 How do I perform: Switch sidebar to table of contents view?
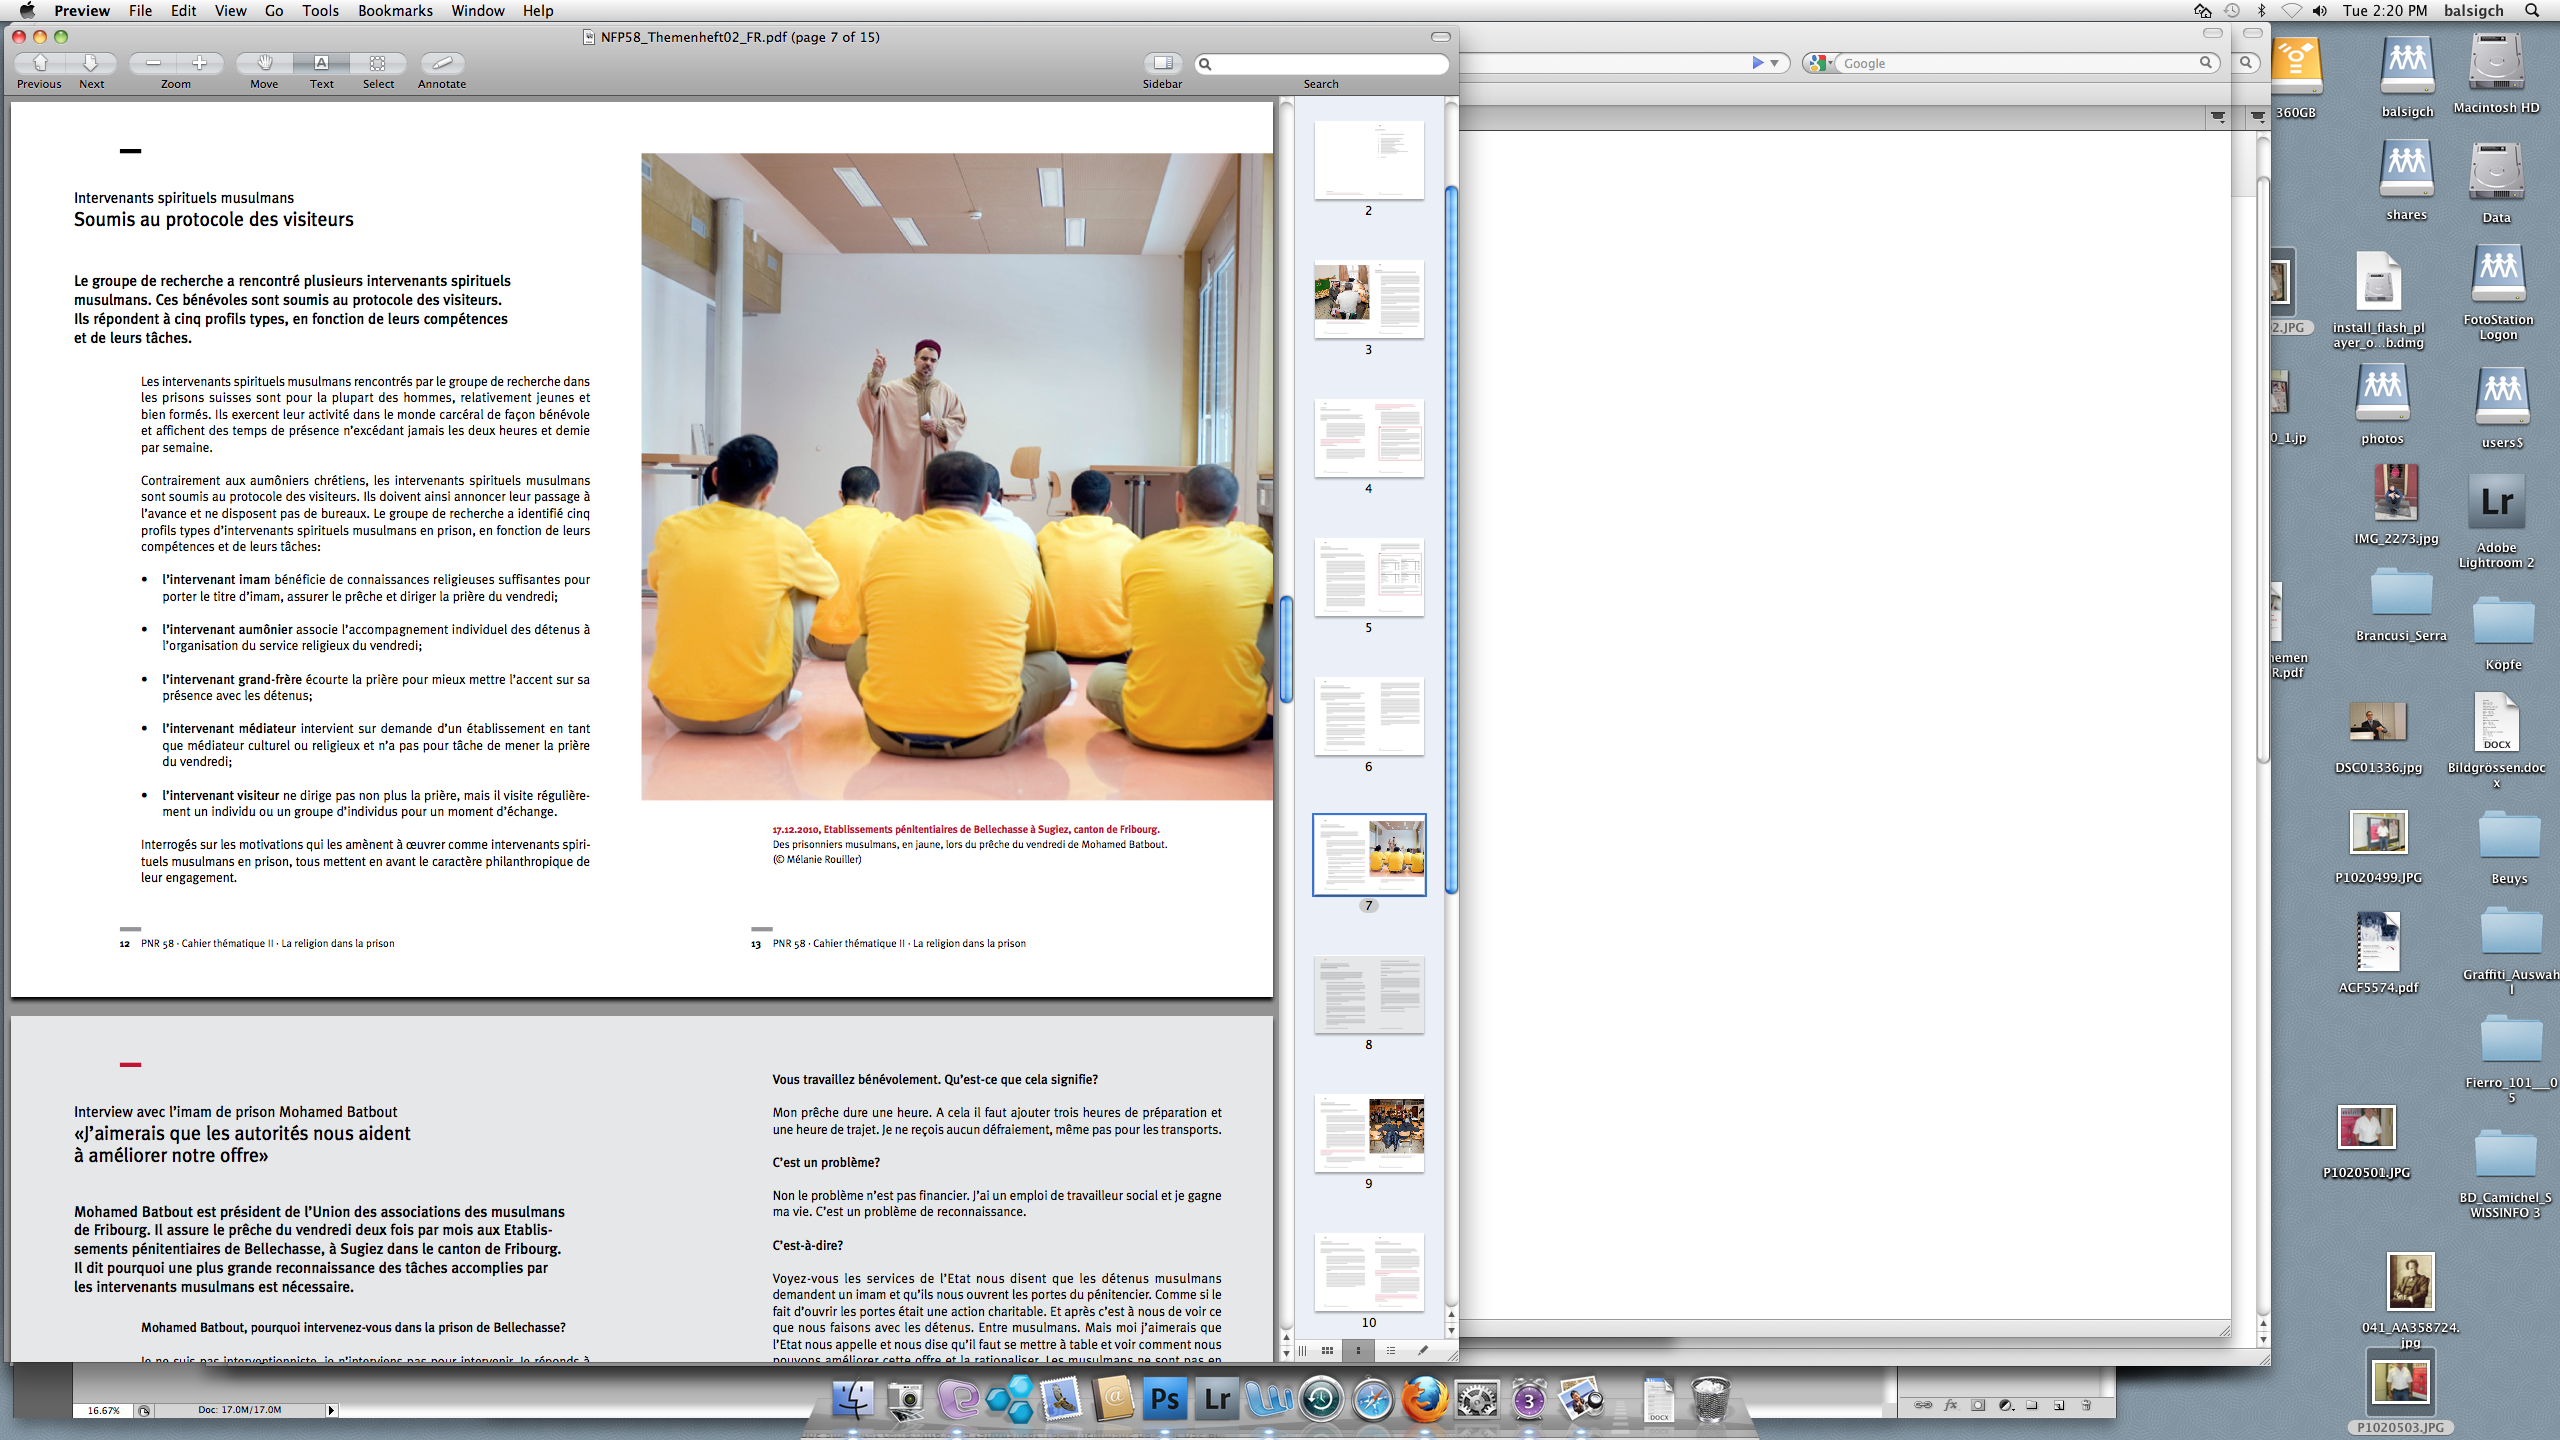coord(1390,1351)
